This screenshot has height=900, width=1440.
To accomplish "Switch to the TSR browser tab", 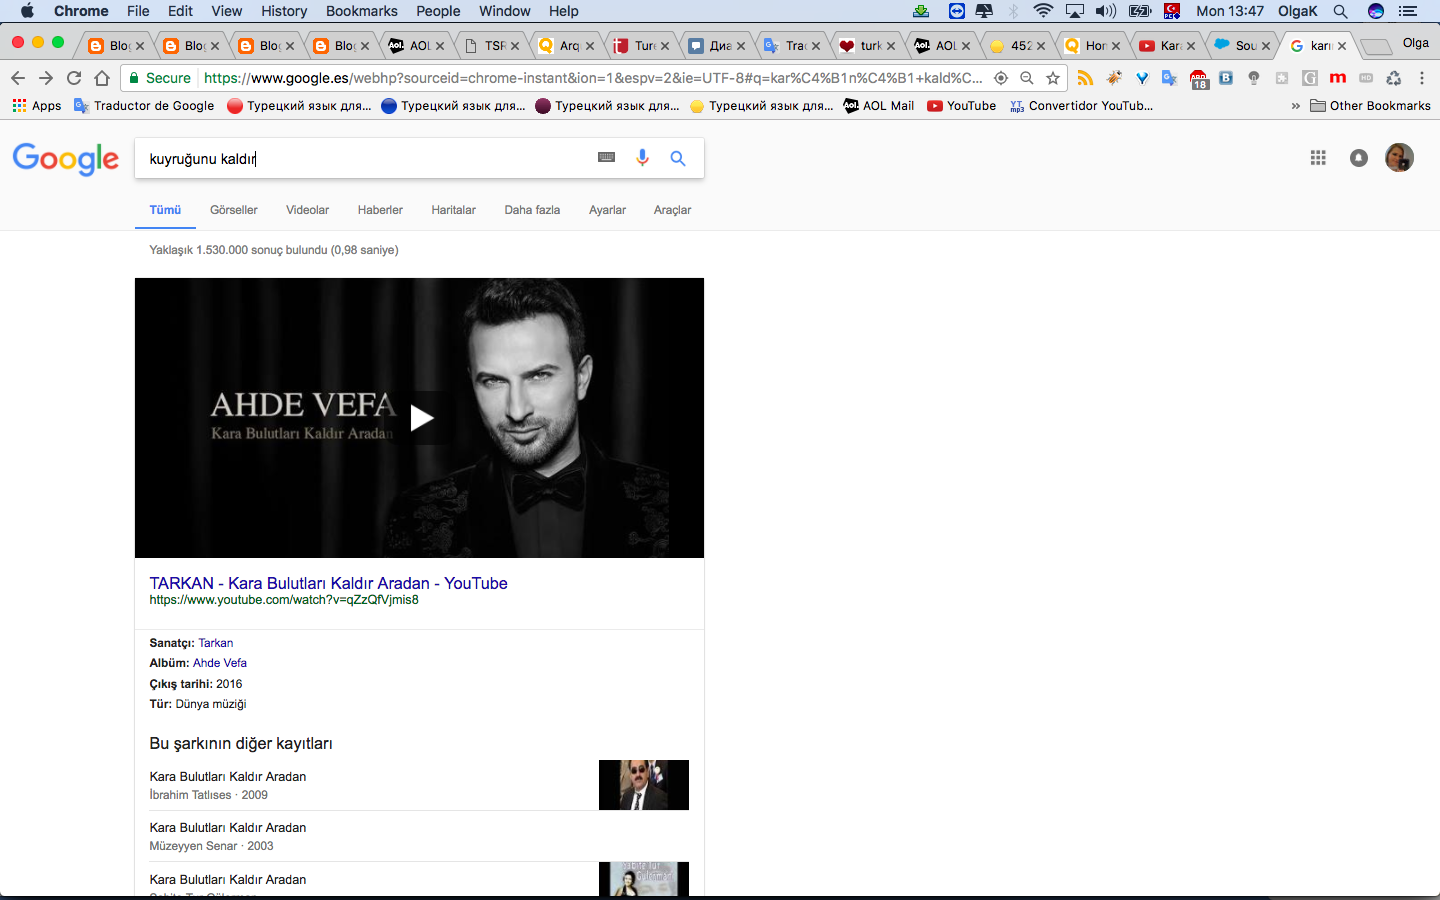I will [493, 46].
